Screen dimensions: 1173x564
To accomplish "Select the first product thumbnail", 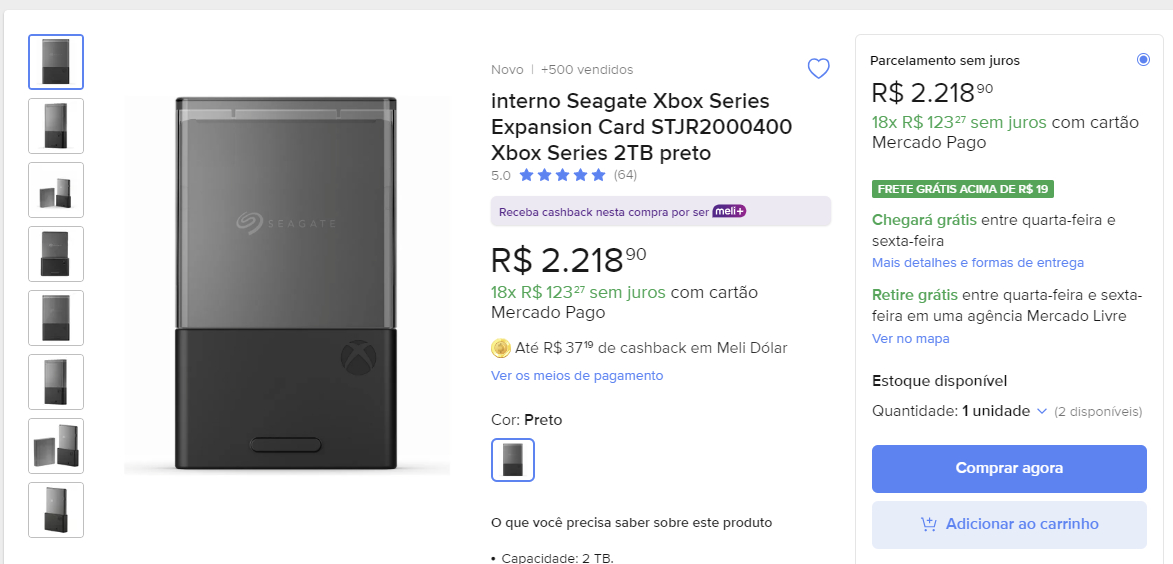I will click(56, 62).
